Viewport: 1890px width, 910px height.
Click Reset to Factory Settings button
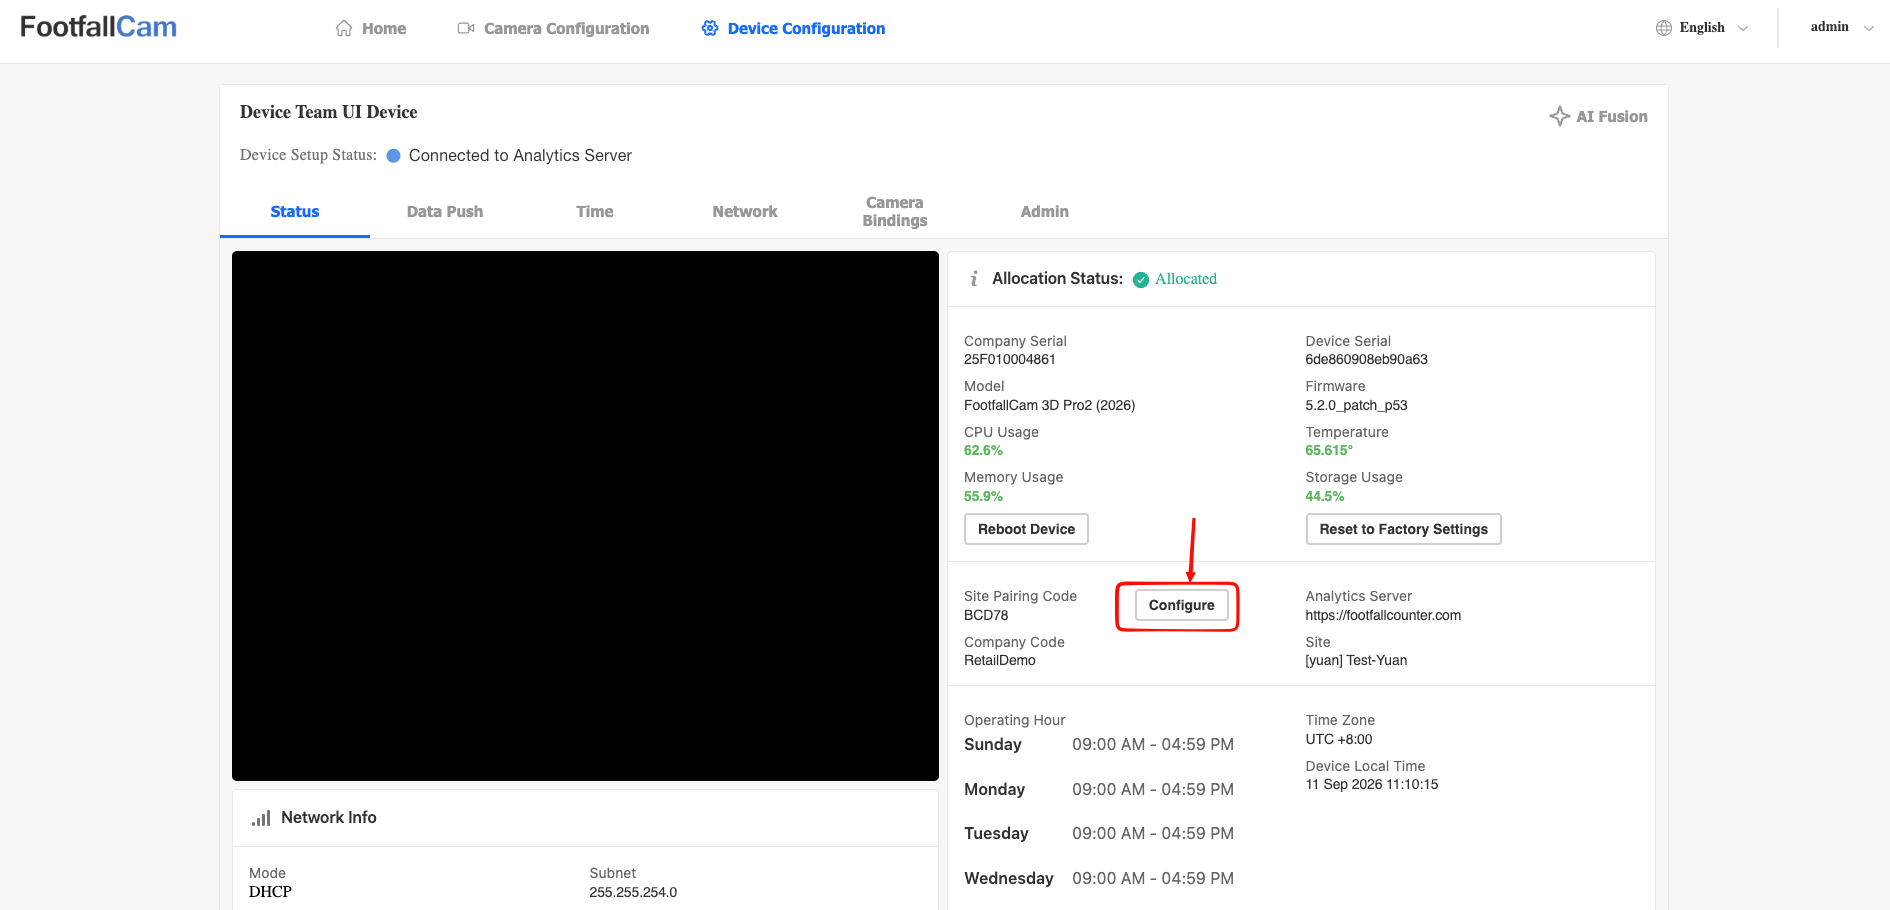1403,529
